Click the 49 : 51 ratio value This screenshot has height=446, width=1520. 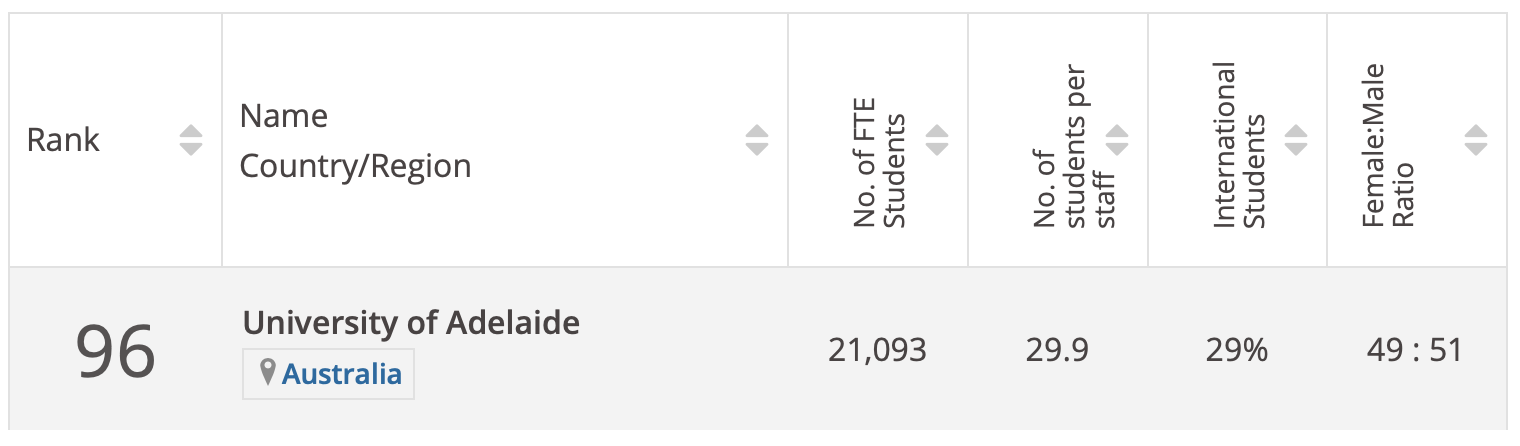tap(1415, 351)
